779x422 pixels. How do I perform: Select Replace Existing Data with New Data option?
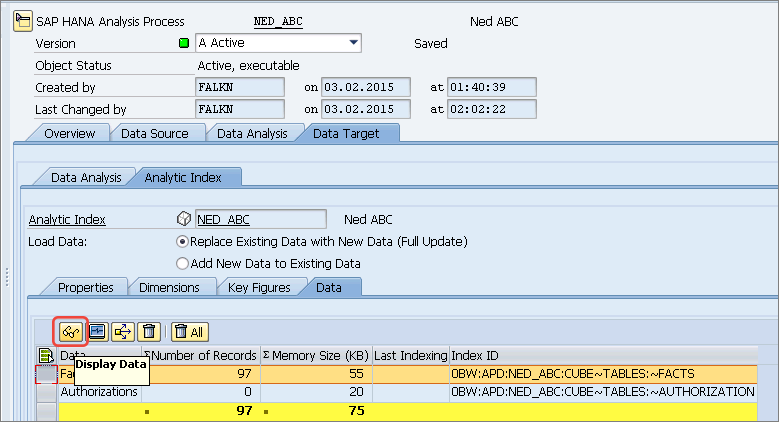(182, 242)
